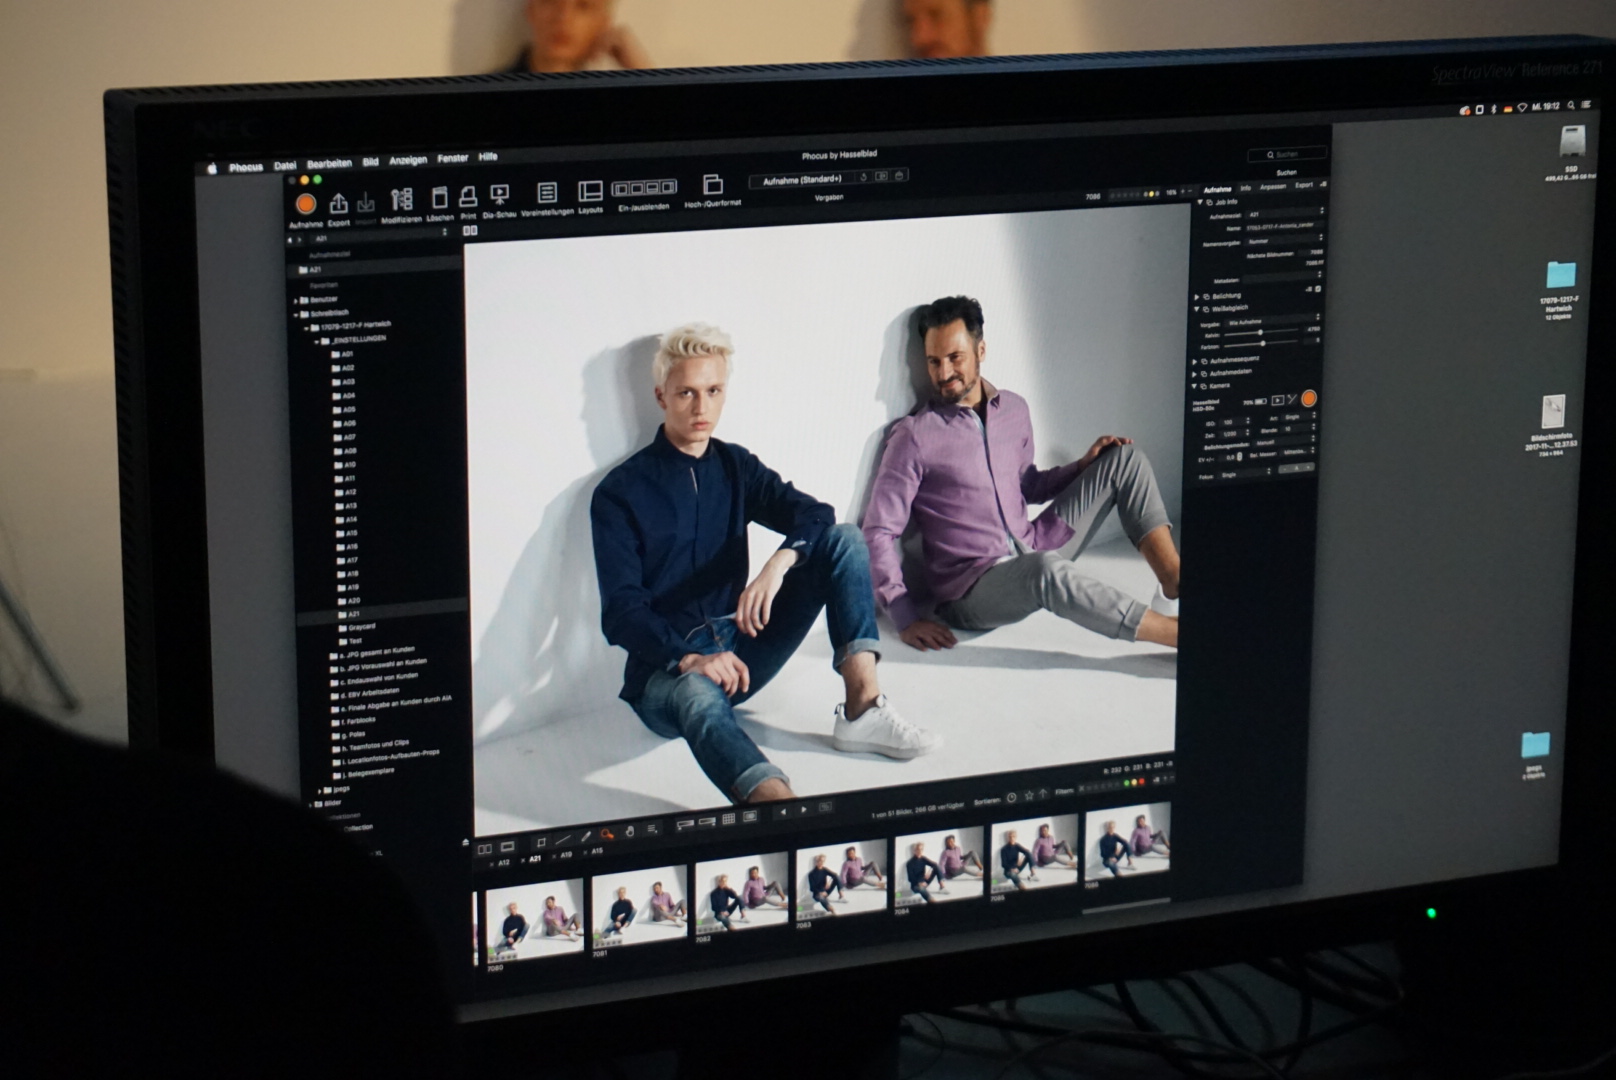1616x1080 pixels.
Task: Go to next image arrow
Action: point(804,809)
